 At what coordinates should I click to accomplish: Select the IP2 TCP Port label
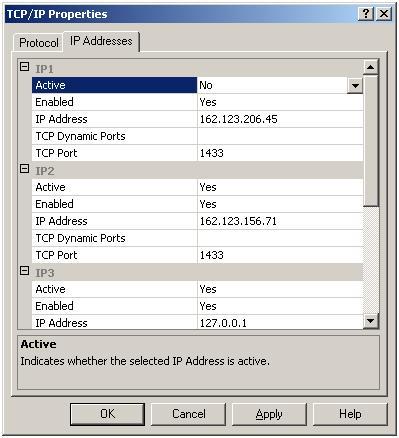[x=56, y=255]
